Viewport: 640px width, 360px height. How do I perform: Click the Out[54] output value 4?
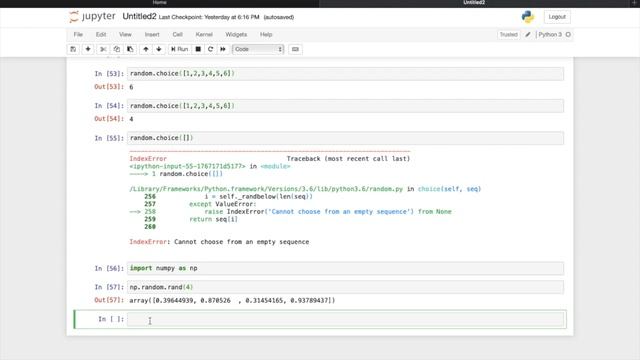(x=131, y=119)
